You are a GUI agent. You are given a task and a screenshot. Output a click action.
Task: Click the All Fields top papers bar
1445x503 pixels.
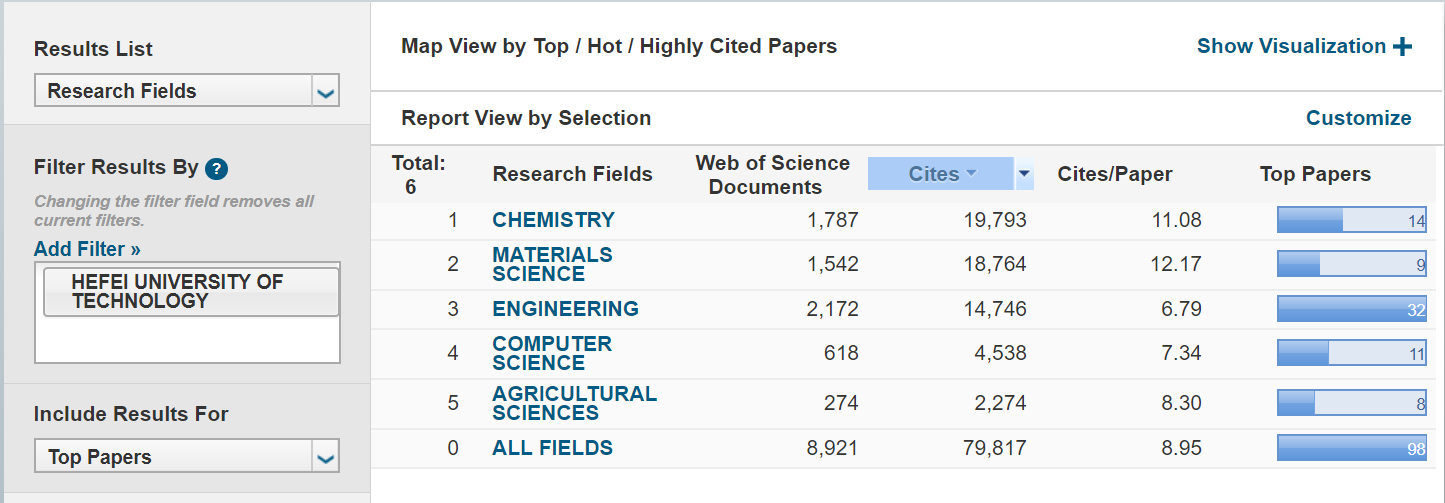point(1351,448)
